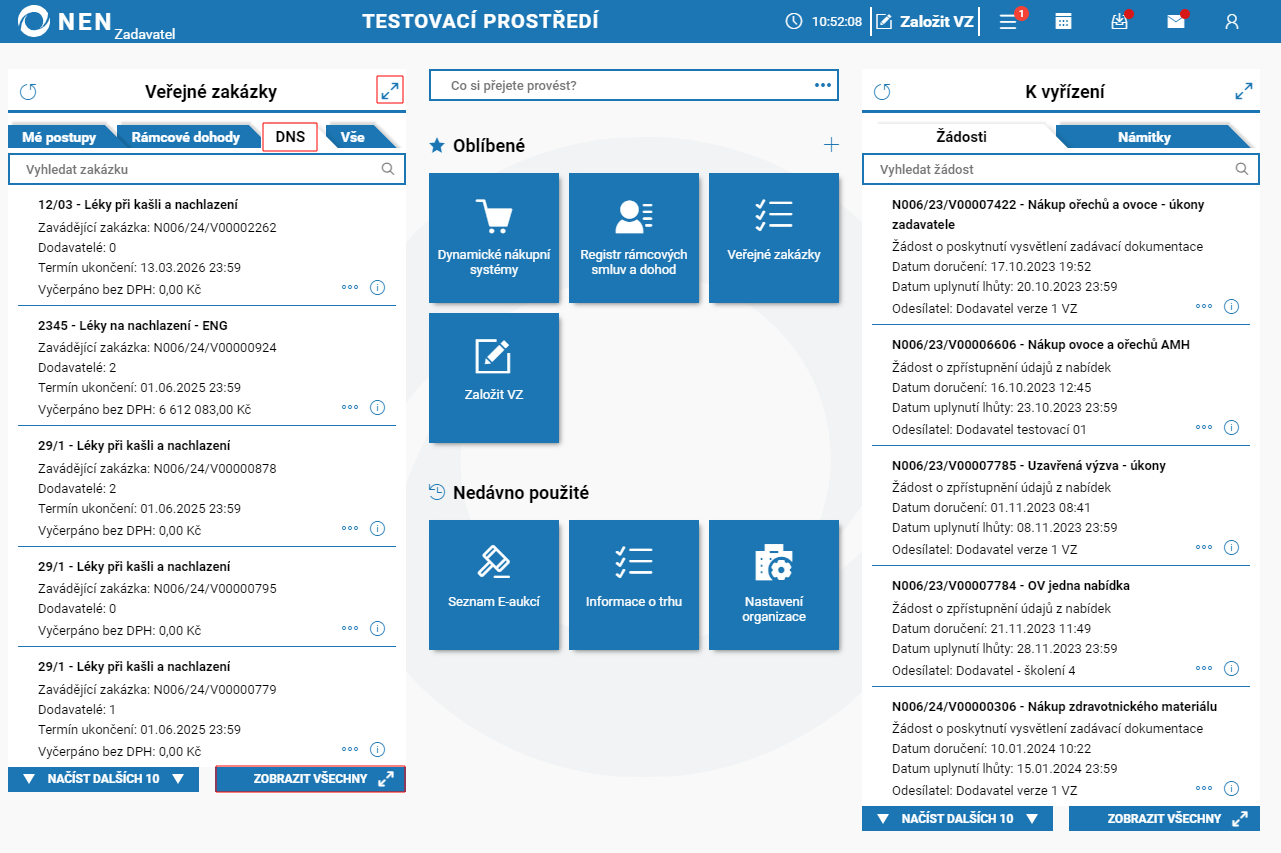Load next 10 in K vyřízení panel
Image resolution: width=1281 pixels, height=853 pixels.
(957, 818)
